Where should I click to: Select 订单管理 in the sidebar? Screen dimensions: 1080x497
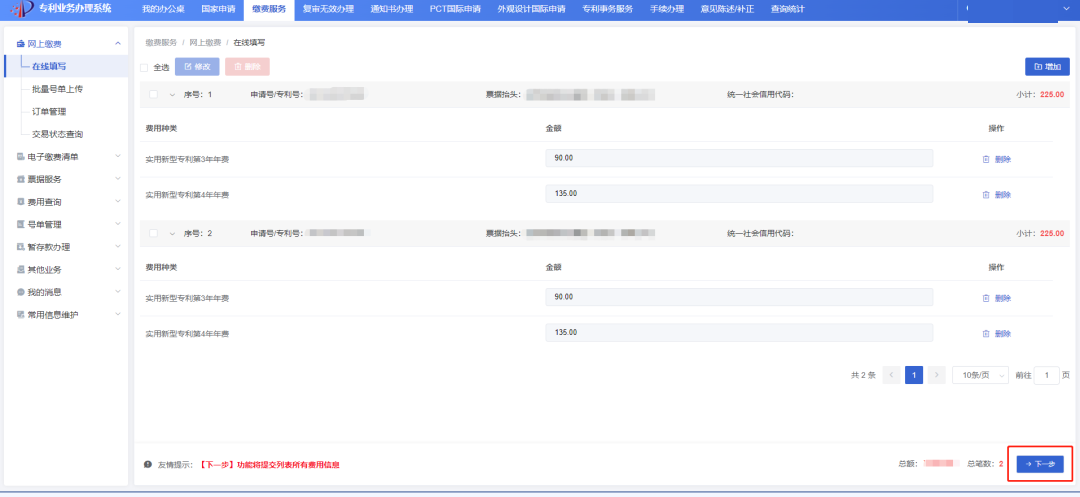(49, 111)
